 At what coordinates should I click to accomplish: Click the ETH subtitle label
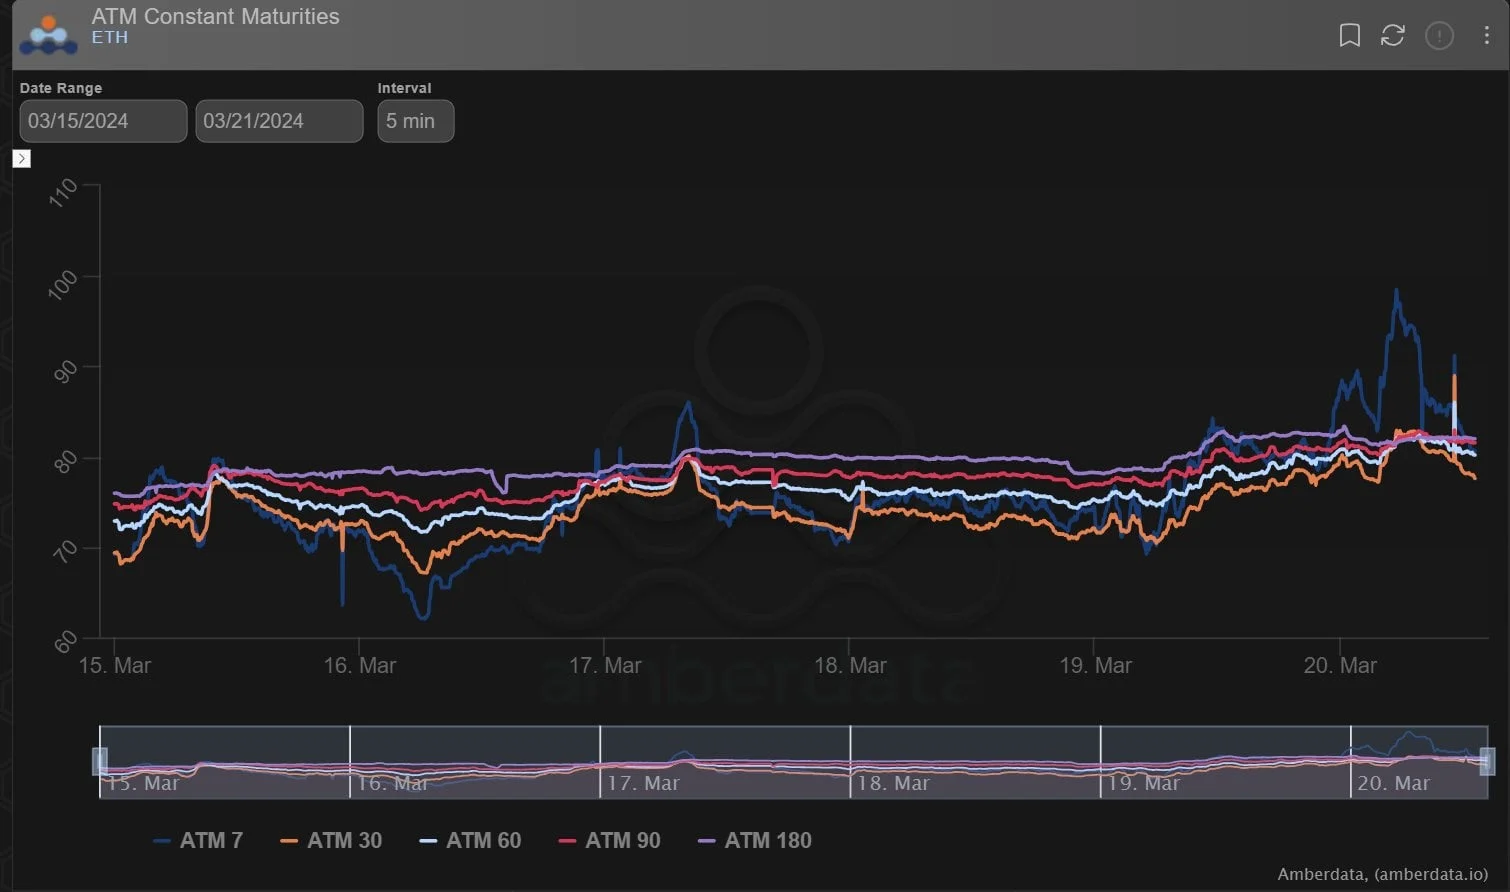110,38
